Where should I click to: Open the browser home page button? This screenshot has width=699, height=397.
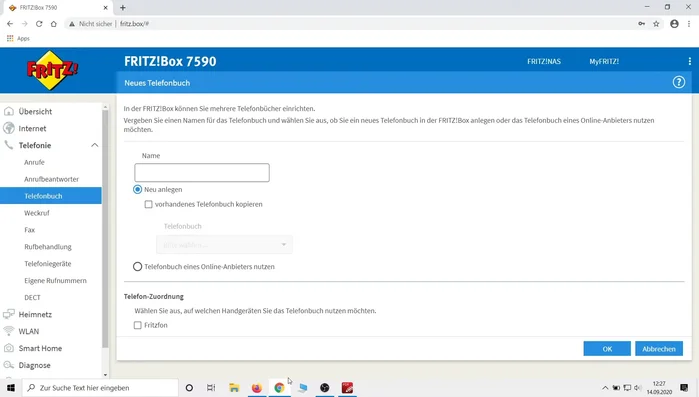click(53, 24)
